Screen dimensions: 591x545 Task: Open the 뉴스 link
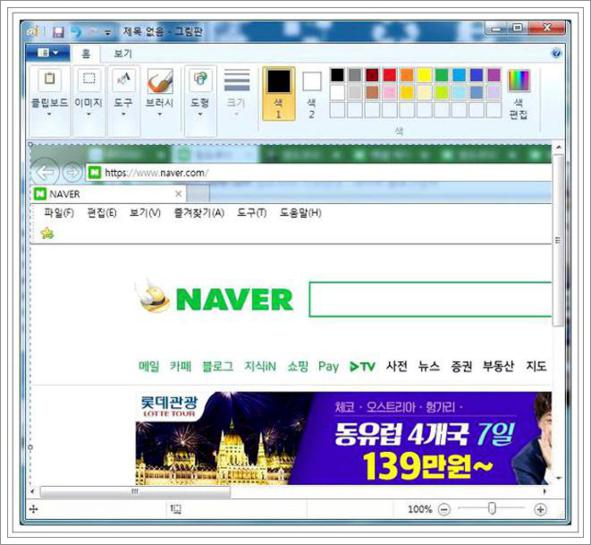point(429,366)
